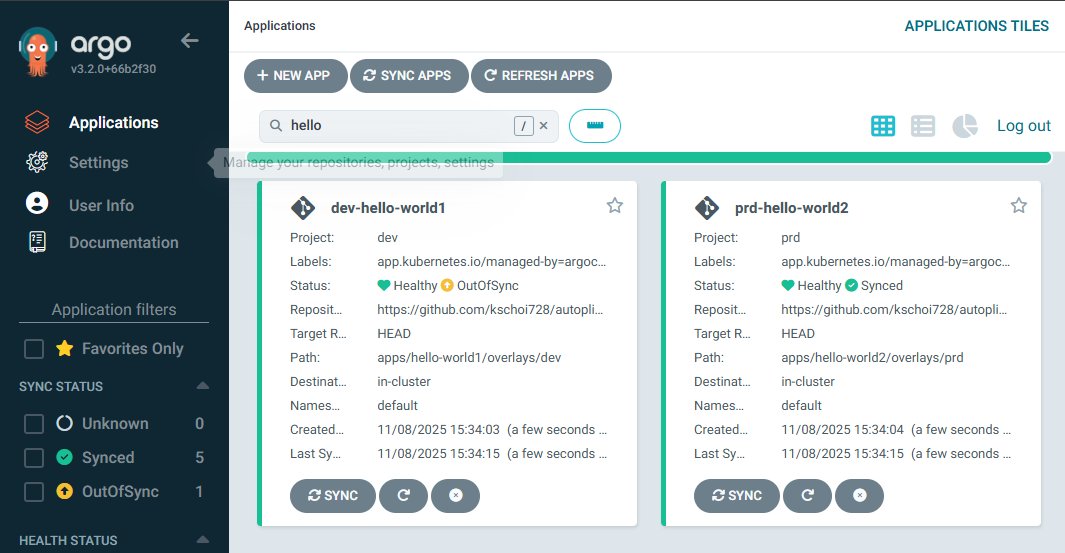Click git icon on dev-hello-world1 tile

pos(303,207)
